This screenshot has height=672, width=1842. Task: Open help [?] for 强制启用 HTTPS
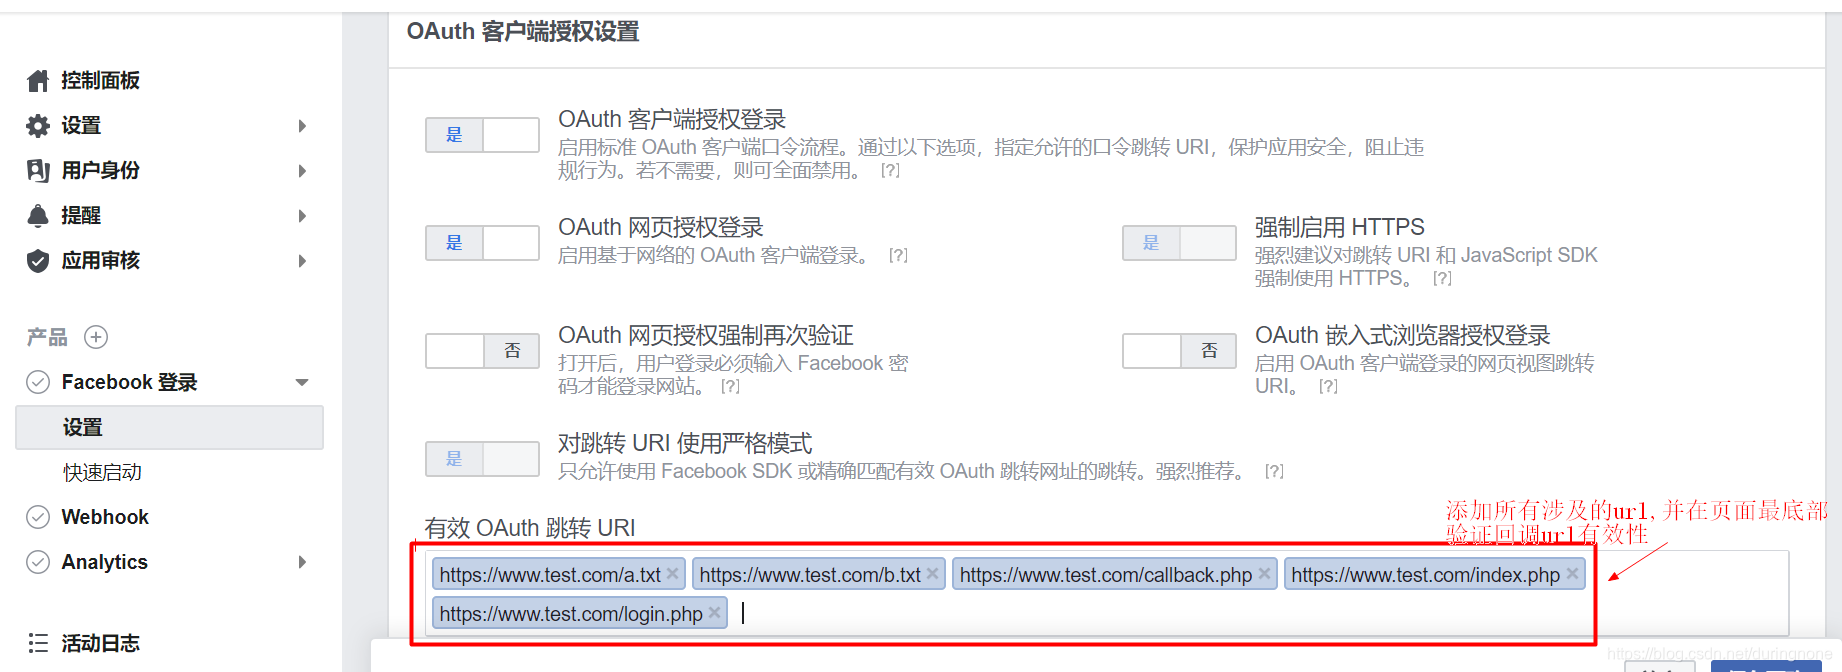(1442, 279)
